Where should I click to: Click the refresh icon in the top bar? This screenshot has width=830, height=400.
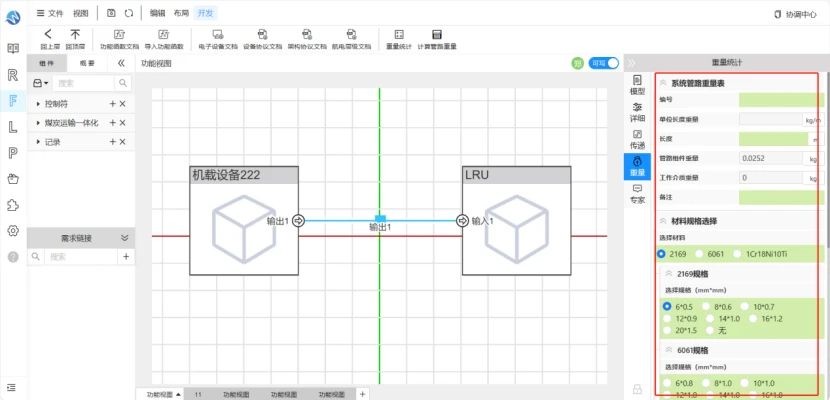pyautogui.click(x=129, y=13)
